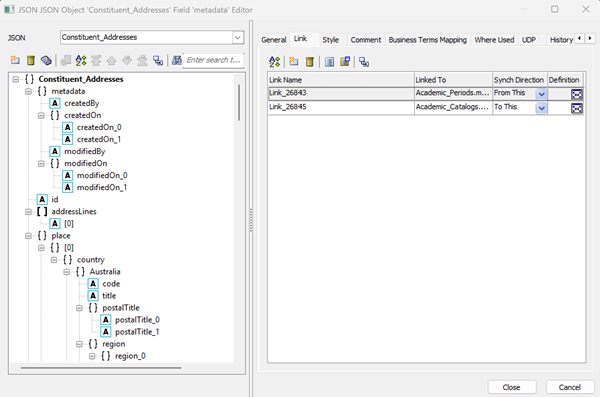Switch to the General tab

click(x=274, y=40)
